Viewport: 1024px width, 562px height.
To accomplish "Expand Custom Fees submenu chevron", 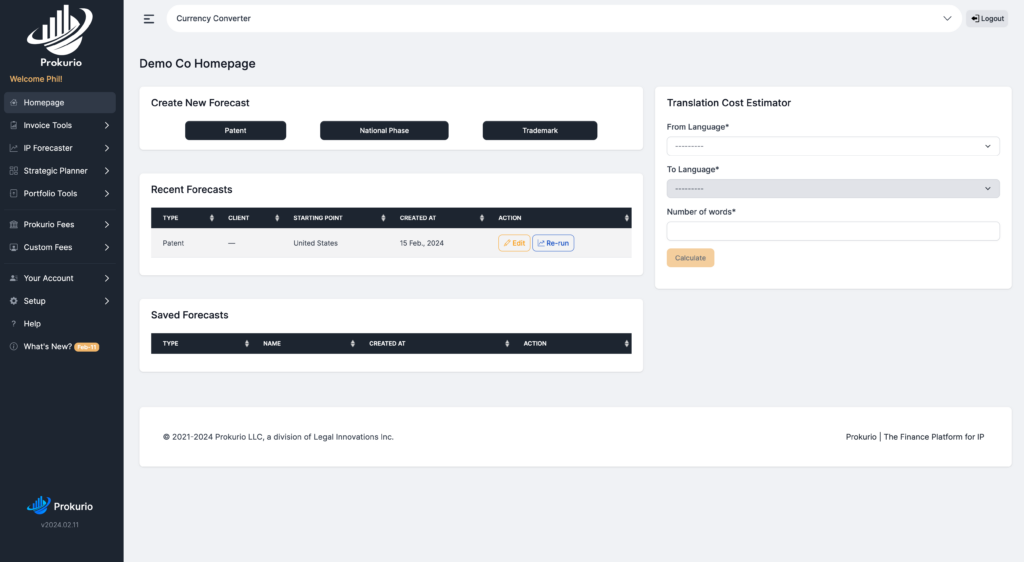I will [107, 247].
